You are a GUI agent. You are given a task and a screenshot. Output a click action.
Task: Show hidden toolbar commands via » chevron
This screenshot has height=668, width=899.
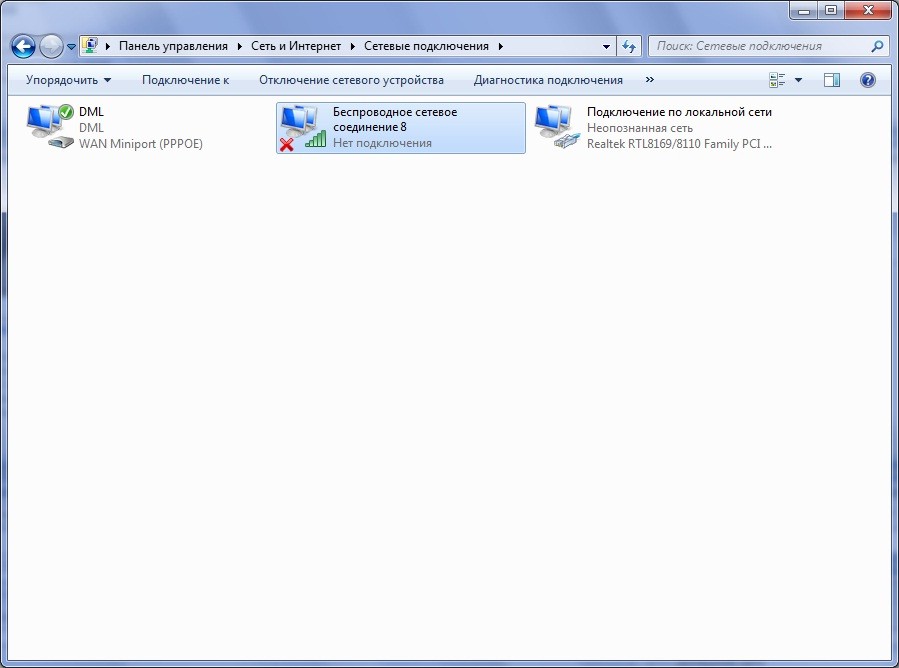click(650, 80)
